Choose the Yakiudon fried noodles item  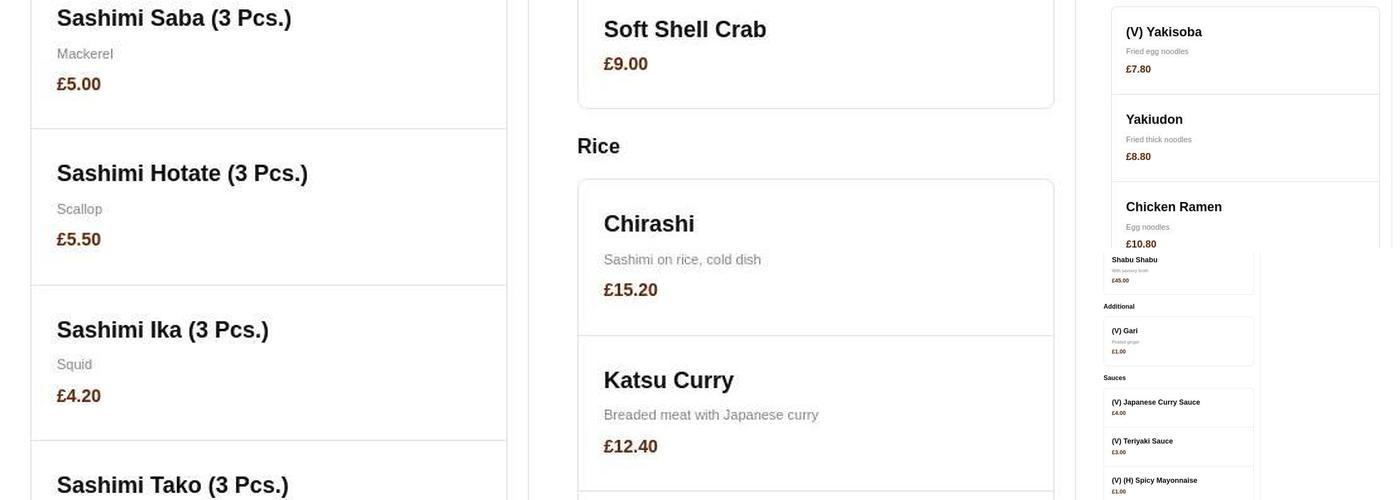pyautogui.click(x=1154, y=119)
